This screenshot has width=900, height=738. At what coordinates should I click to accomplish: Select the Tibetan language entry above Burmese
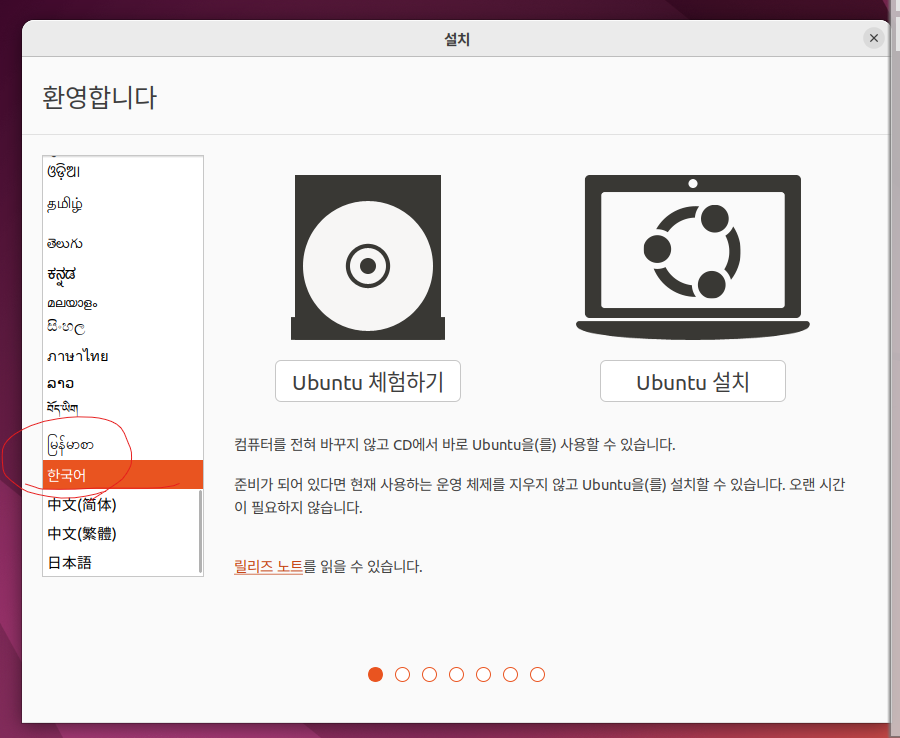123,408
